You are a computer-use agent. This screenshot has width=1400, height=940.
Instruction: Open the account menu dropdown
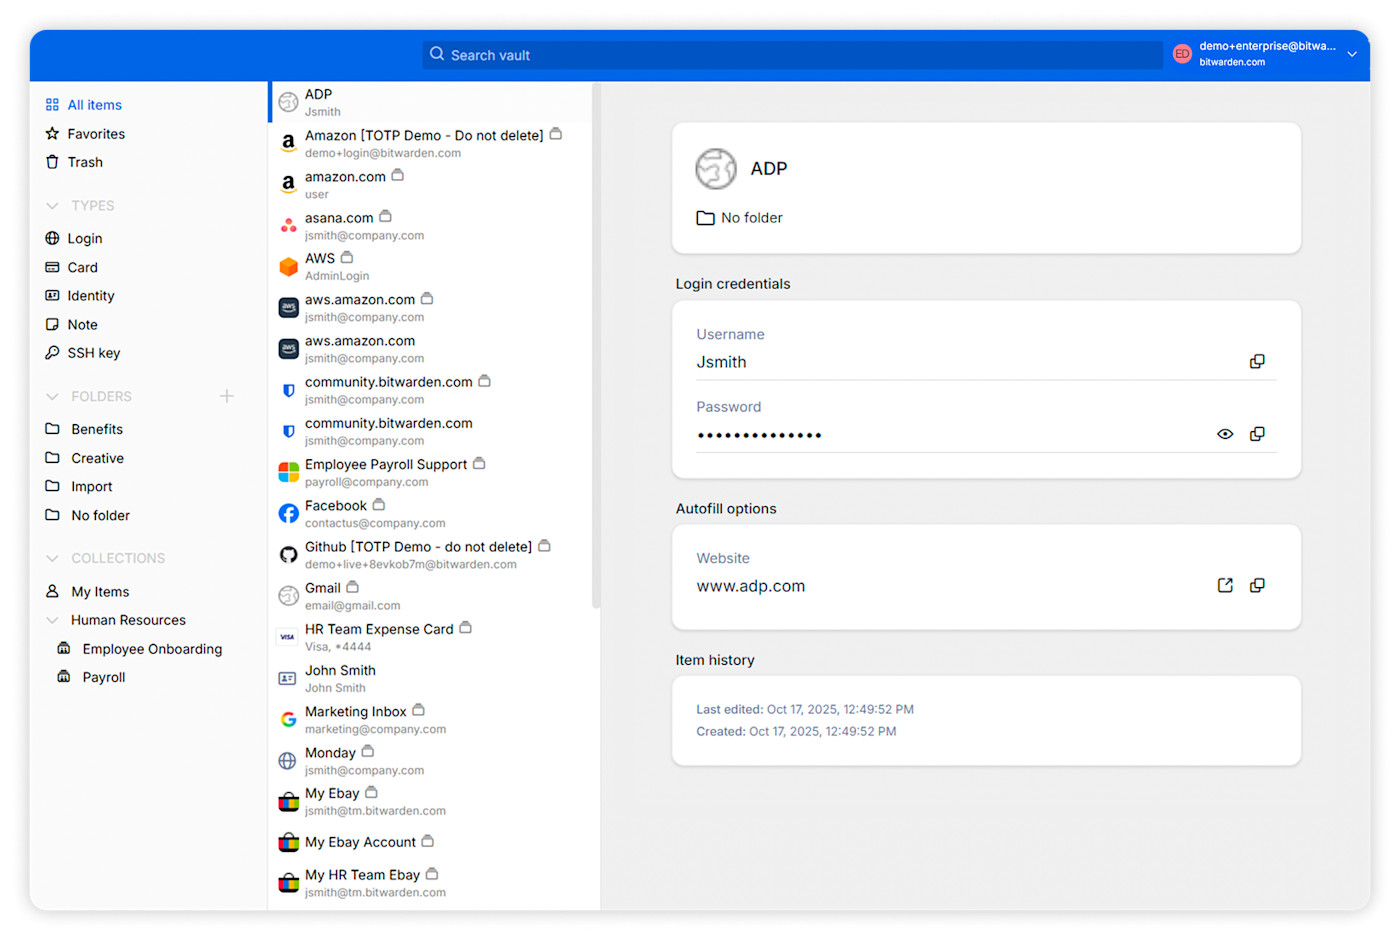coord(1352,54)
